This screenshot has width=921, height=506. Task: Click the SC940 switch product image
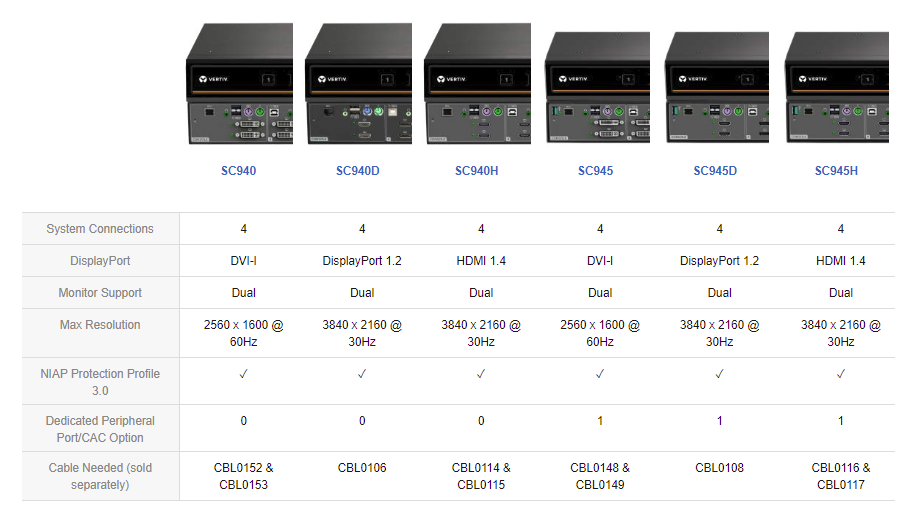[x=239, y=87]
